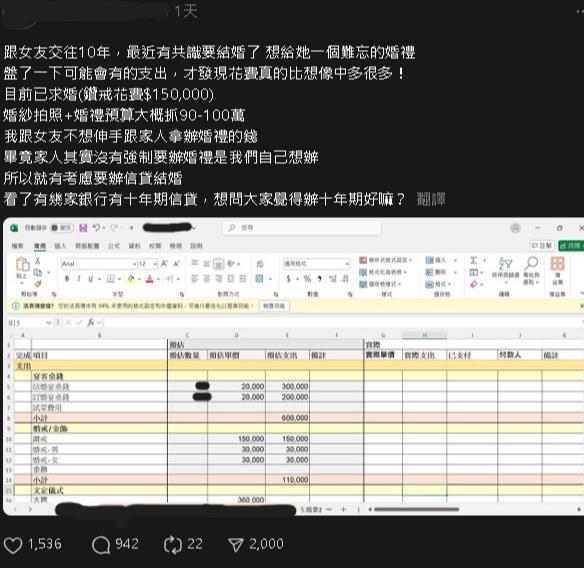Click the Merge and Center icon
584x568 pixels.
coord(260,279)
